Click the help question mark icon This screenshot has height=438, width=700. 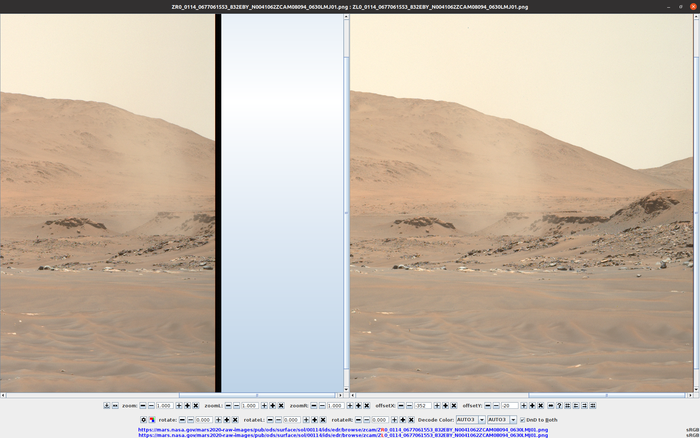559,406
